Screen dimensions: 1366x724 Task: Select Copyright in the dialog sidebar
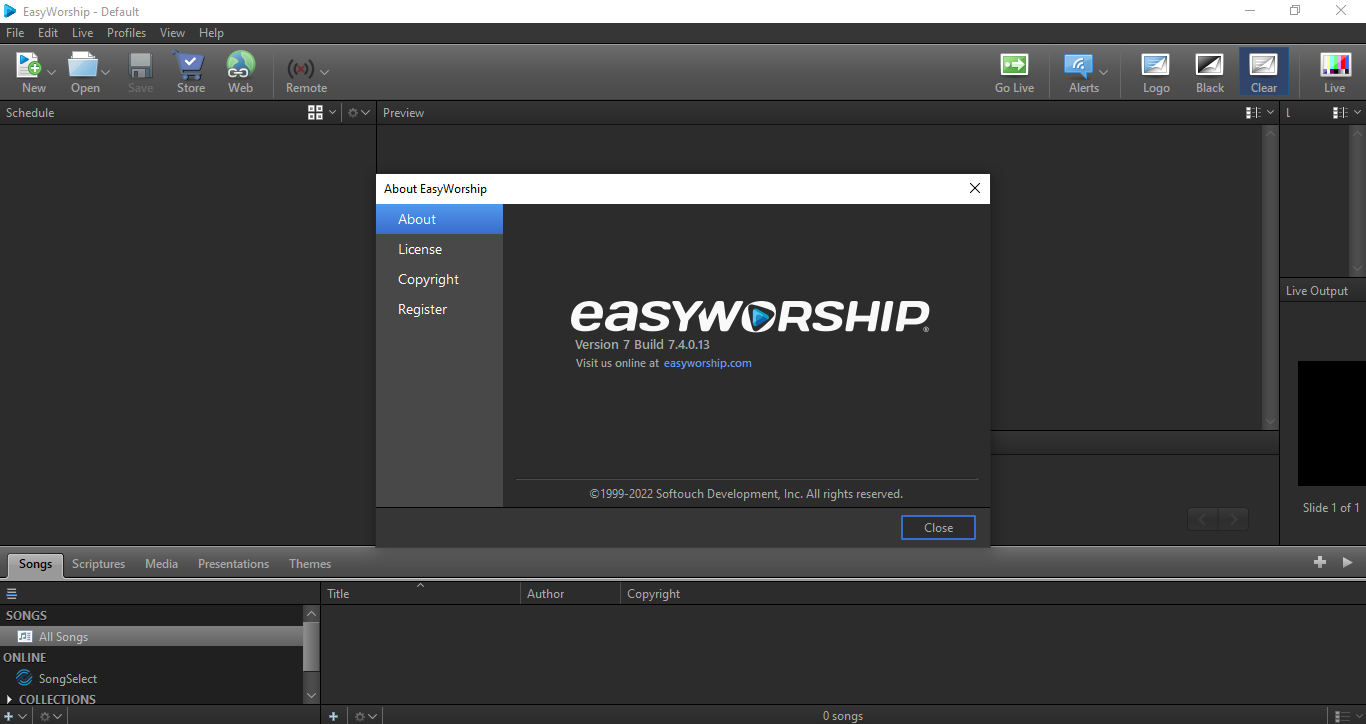pos(439,279)
